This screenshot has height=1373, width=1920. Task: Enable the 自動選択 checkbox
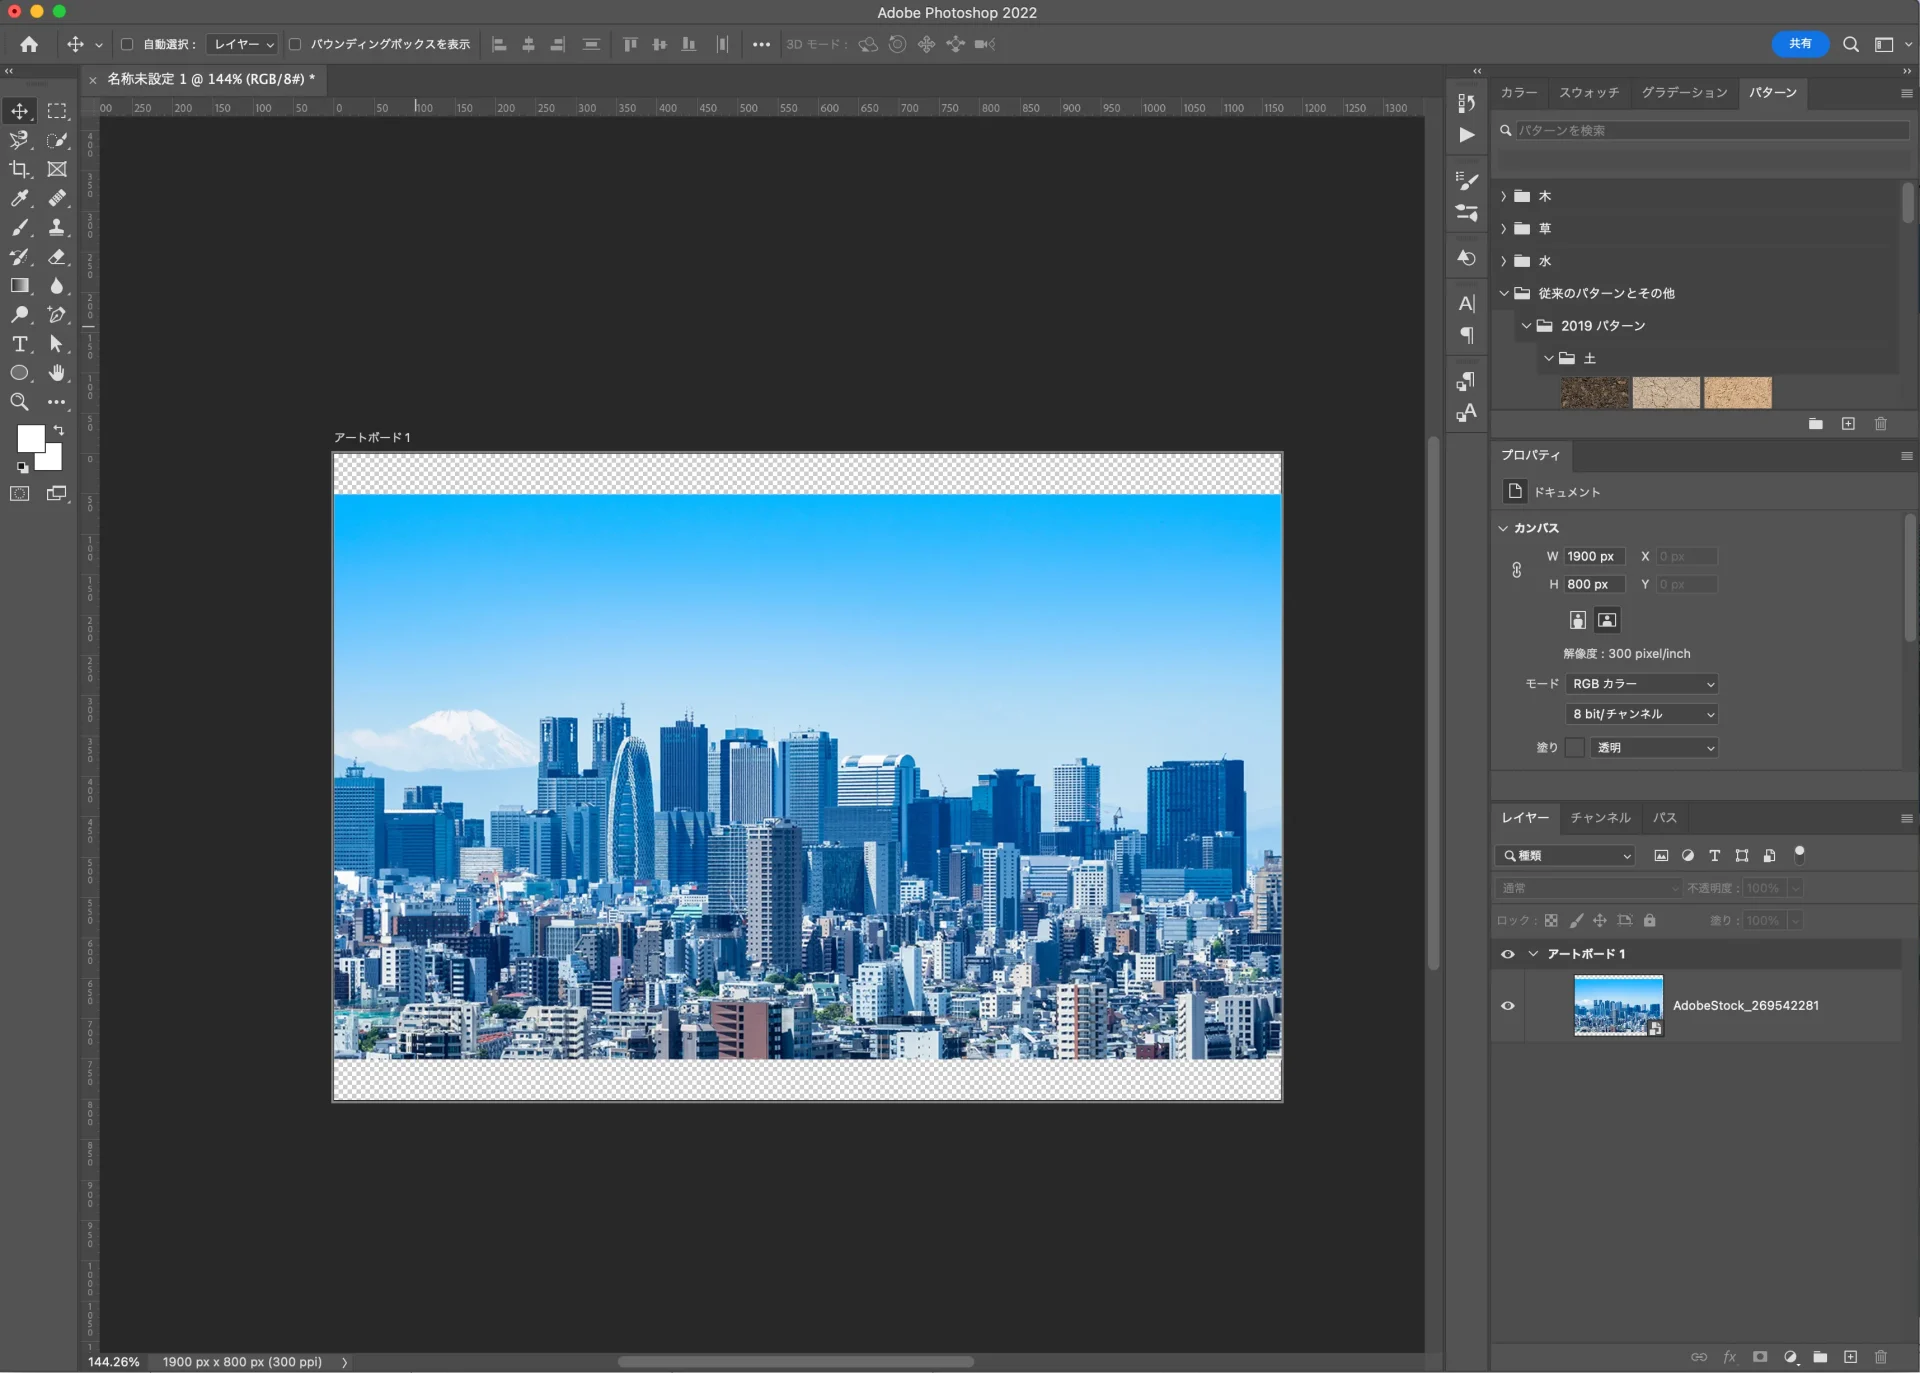(127, 44)
